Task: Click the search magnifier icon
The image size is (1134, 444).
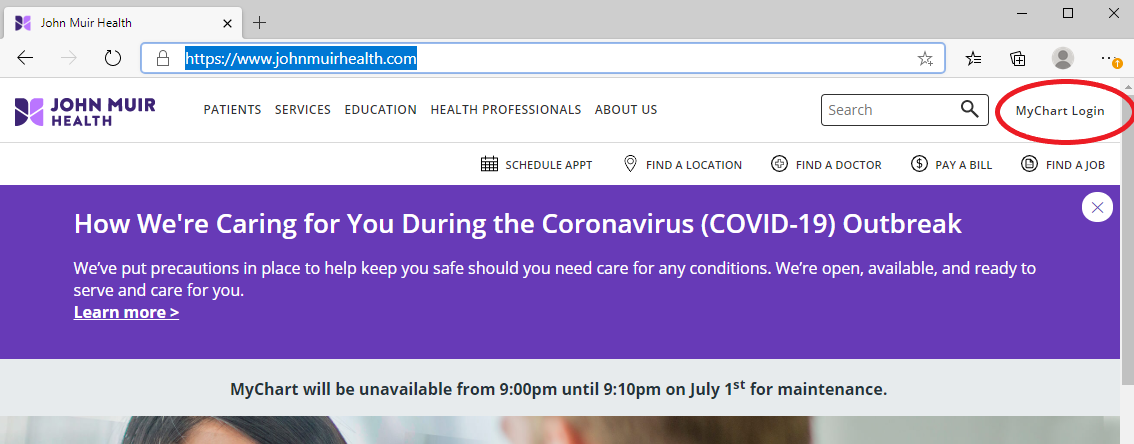Action: [x=969, y=110]
